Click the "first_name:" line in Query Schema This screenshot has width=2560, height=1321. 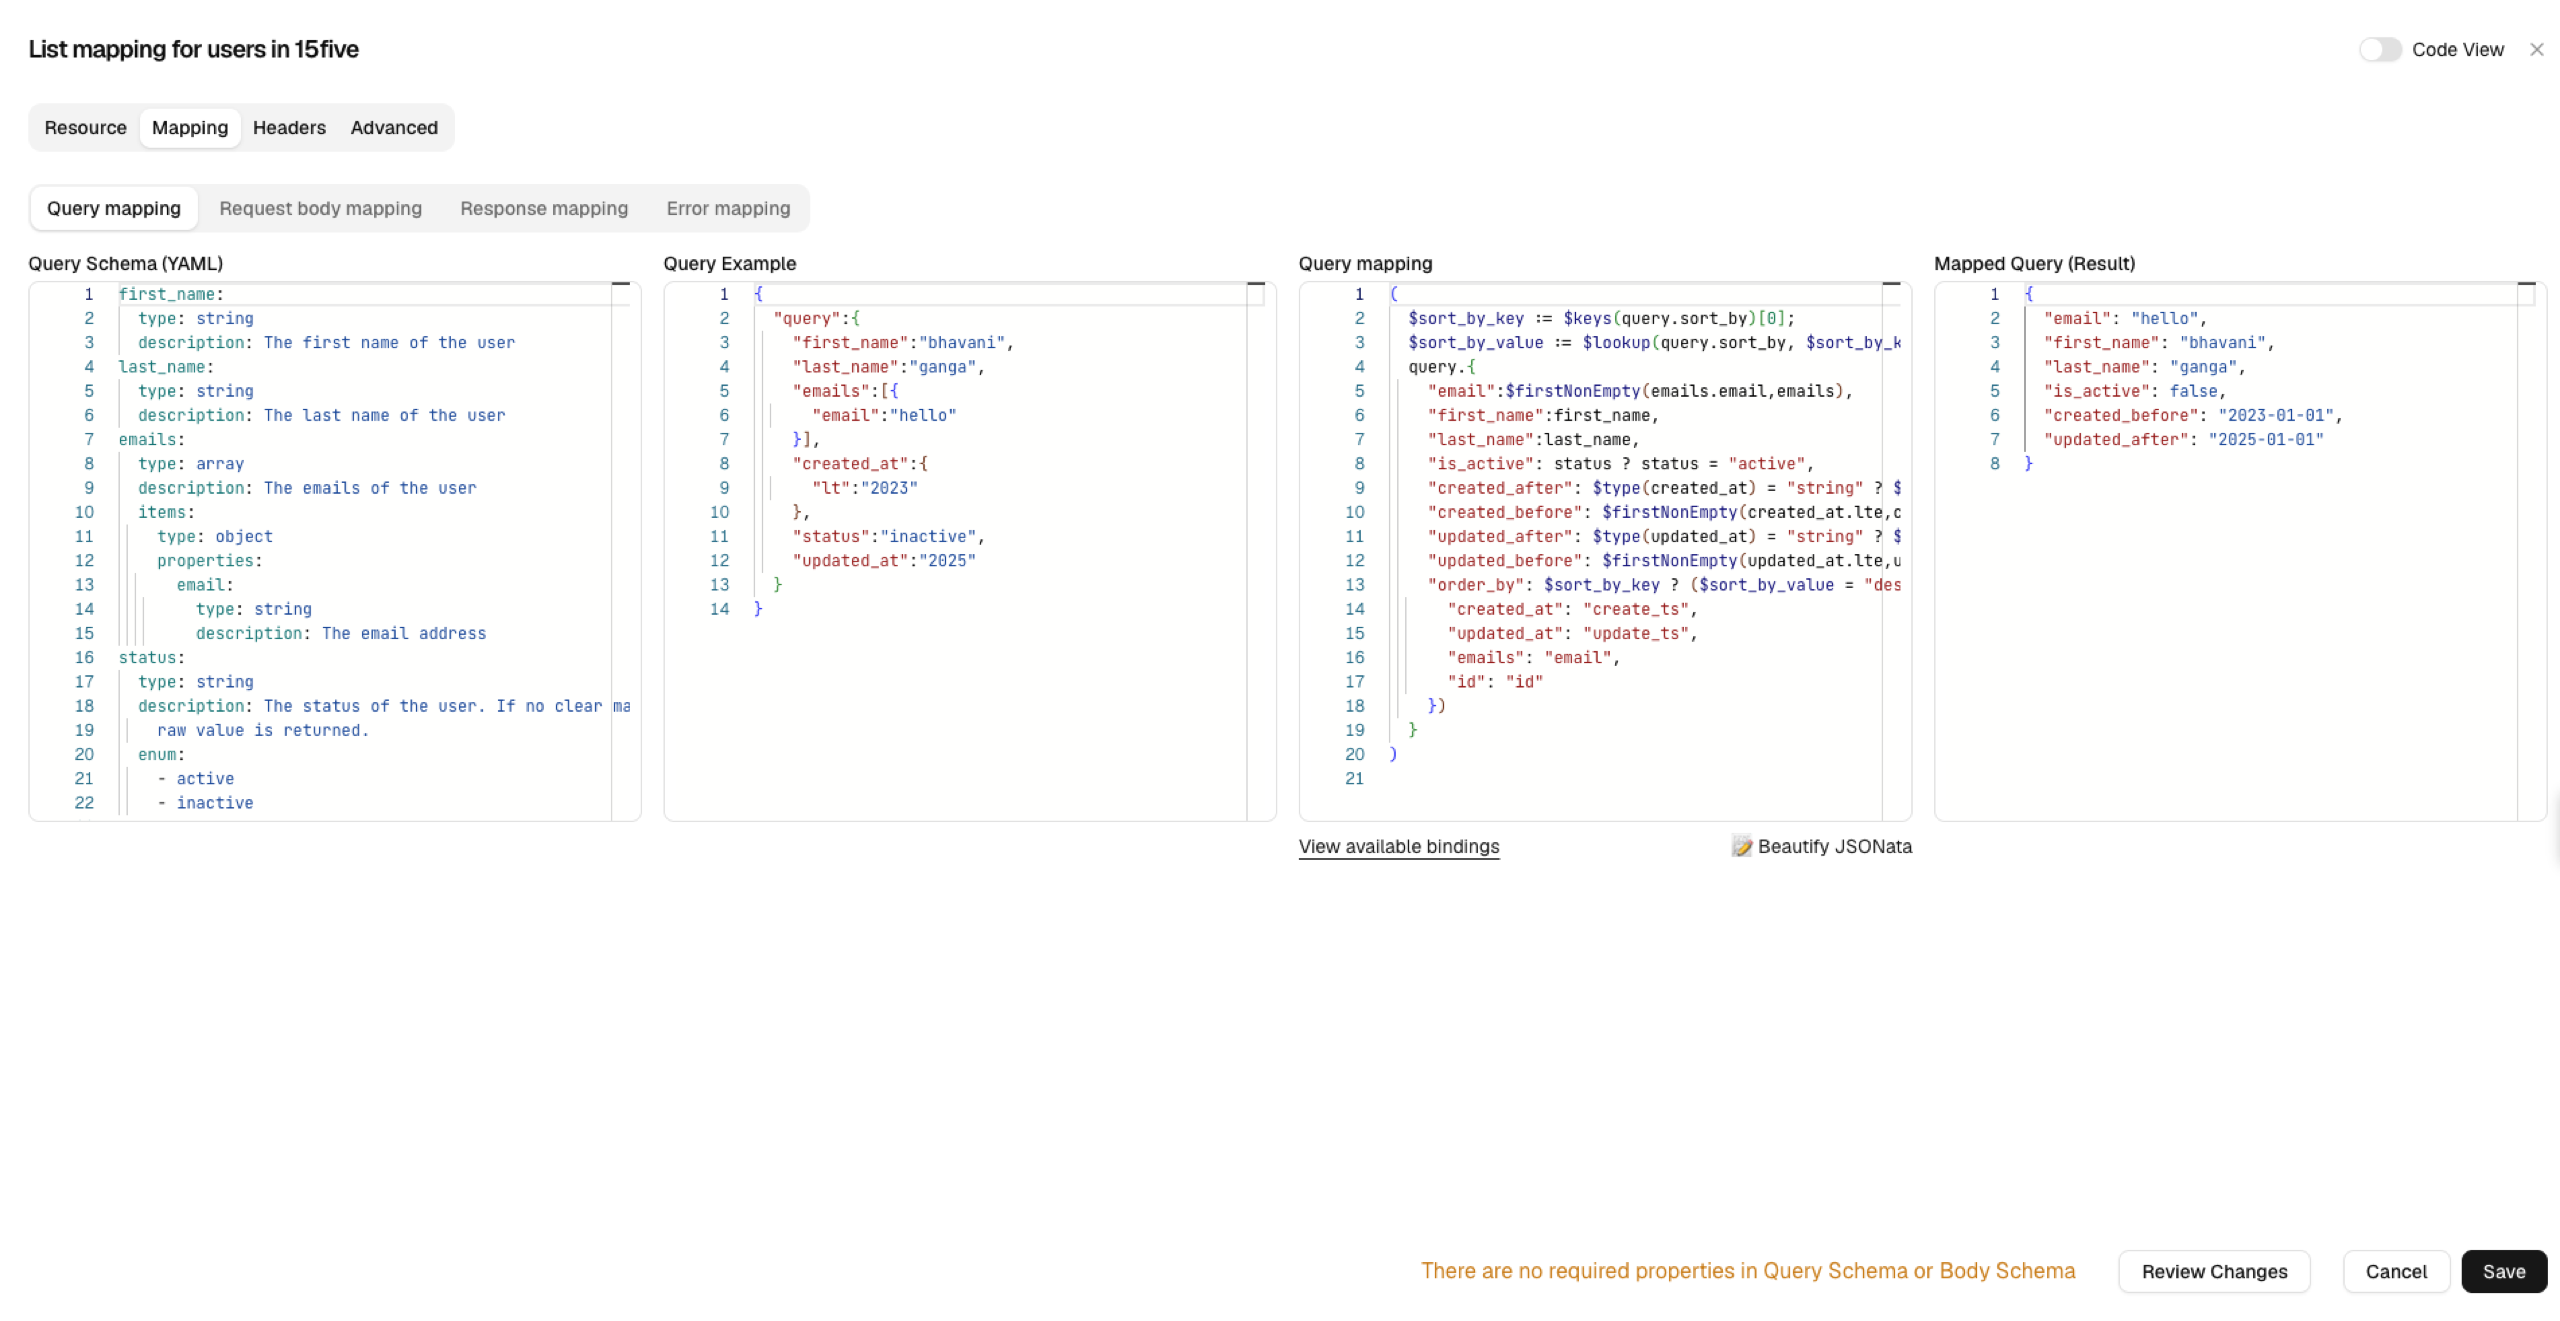(171, 294)
